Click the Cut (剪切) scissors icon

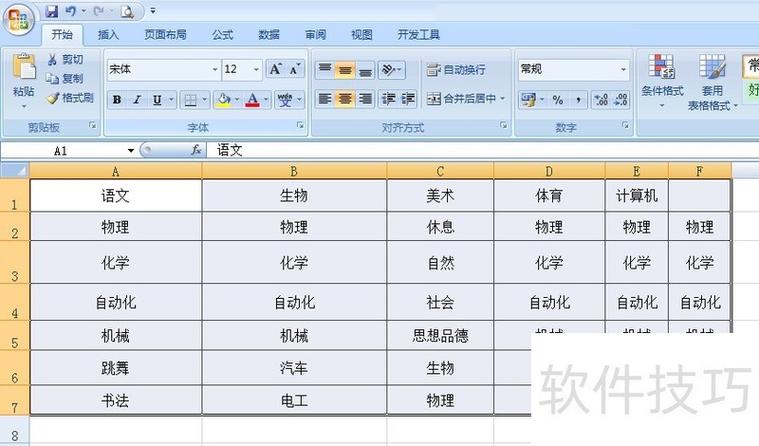point(54,60)
